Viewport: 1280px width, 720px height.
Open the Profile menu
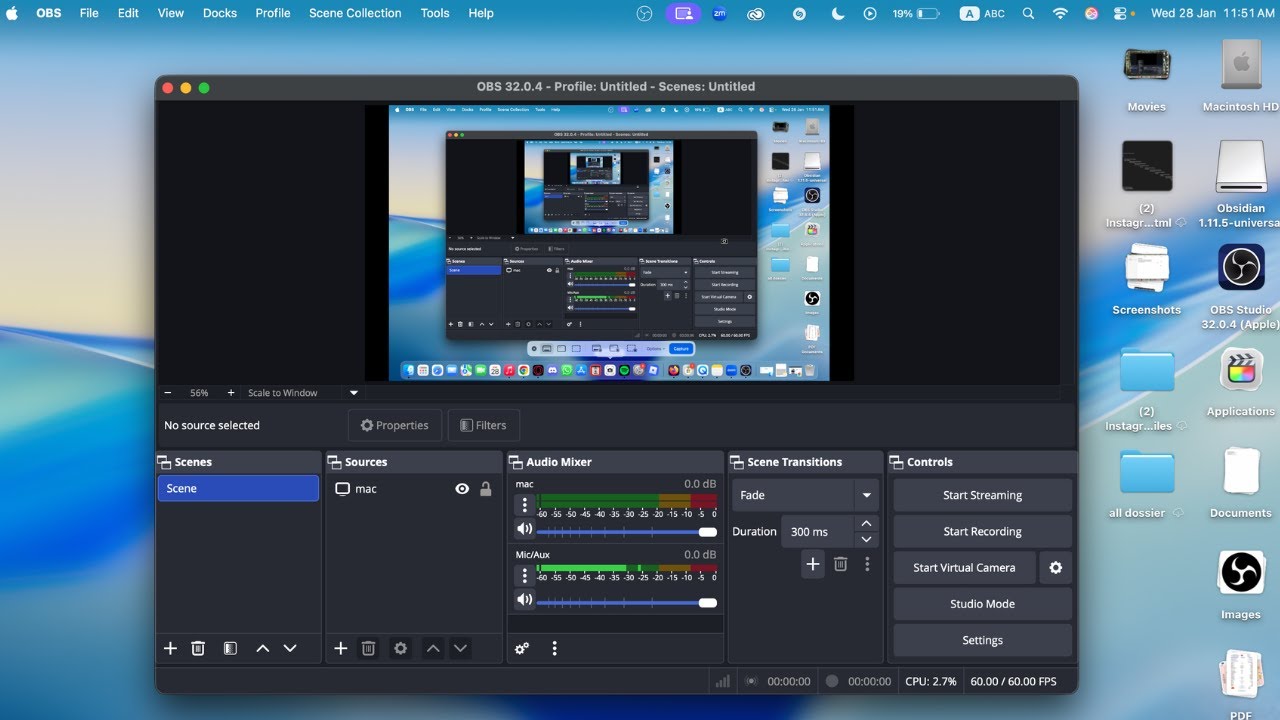[x=273, y=13]
